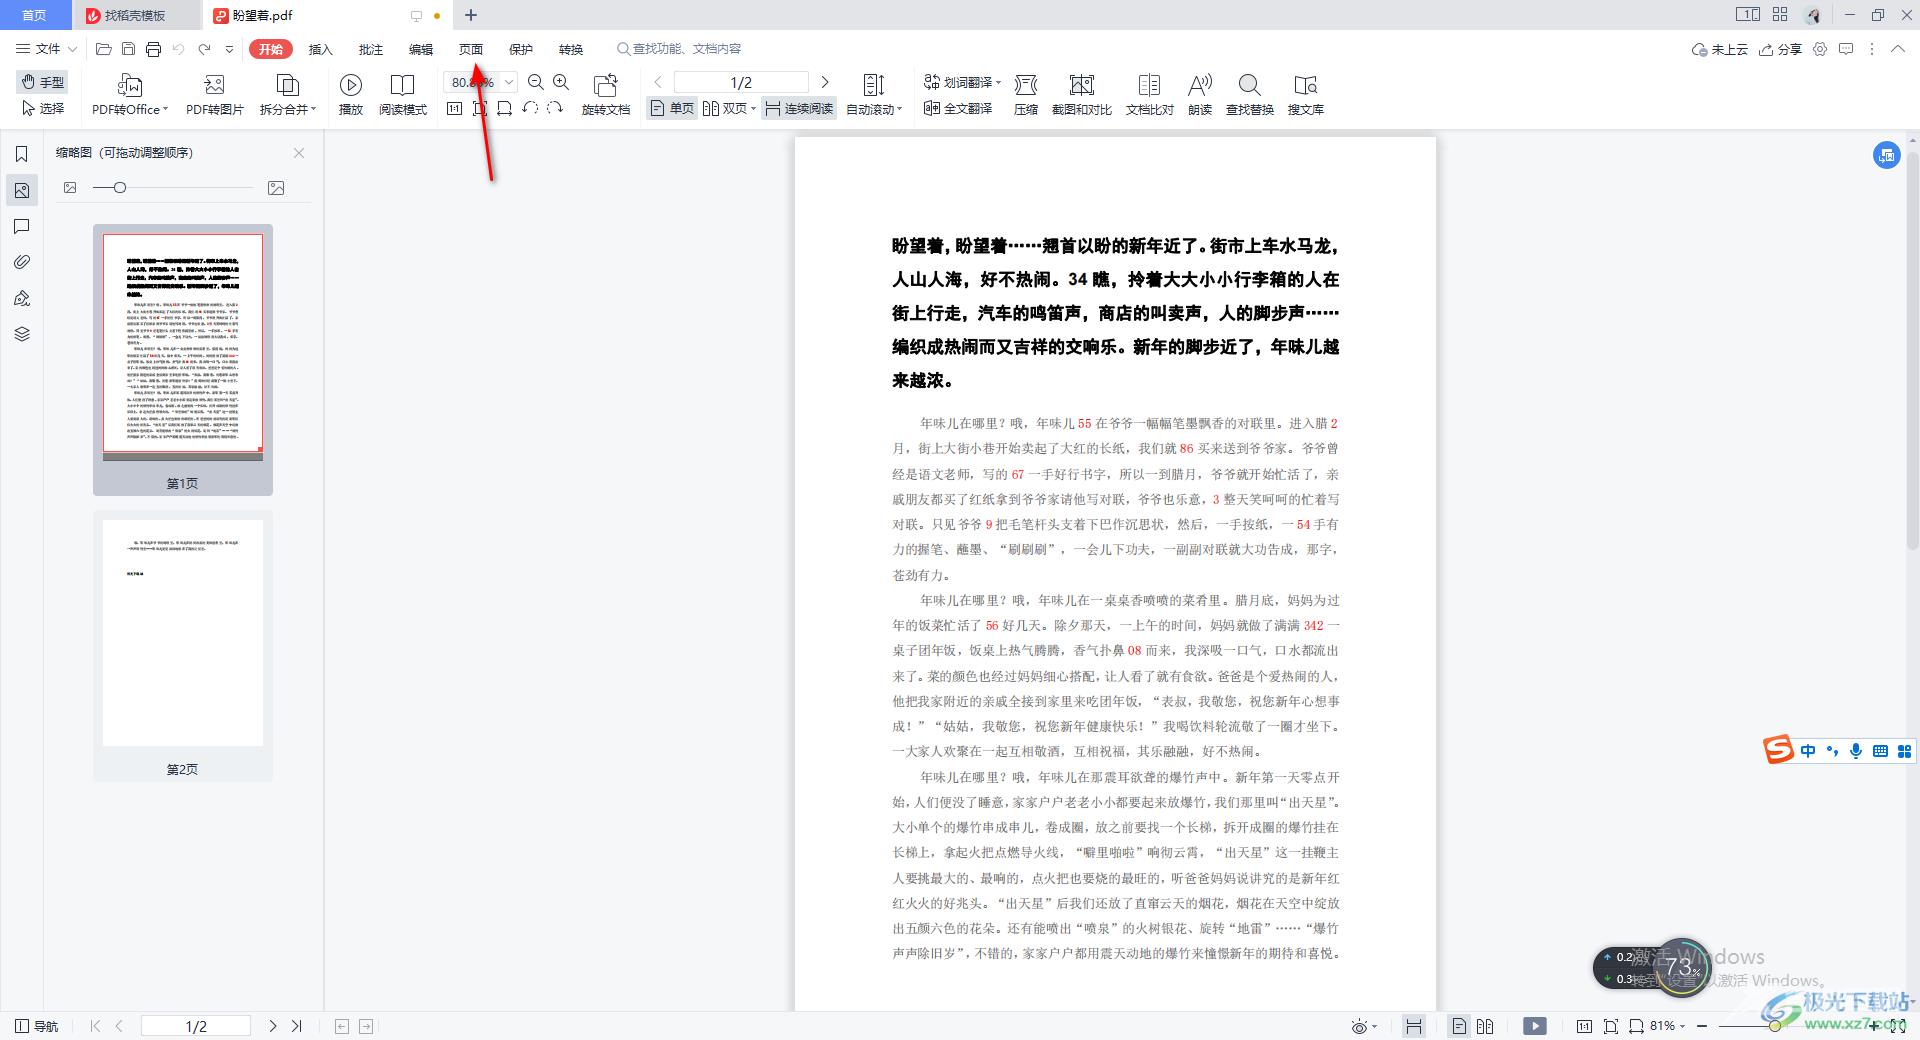Screen dimensions: 1920x1040
Task: Click the PDF转图片 export icon
Action: click(214, 95)
